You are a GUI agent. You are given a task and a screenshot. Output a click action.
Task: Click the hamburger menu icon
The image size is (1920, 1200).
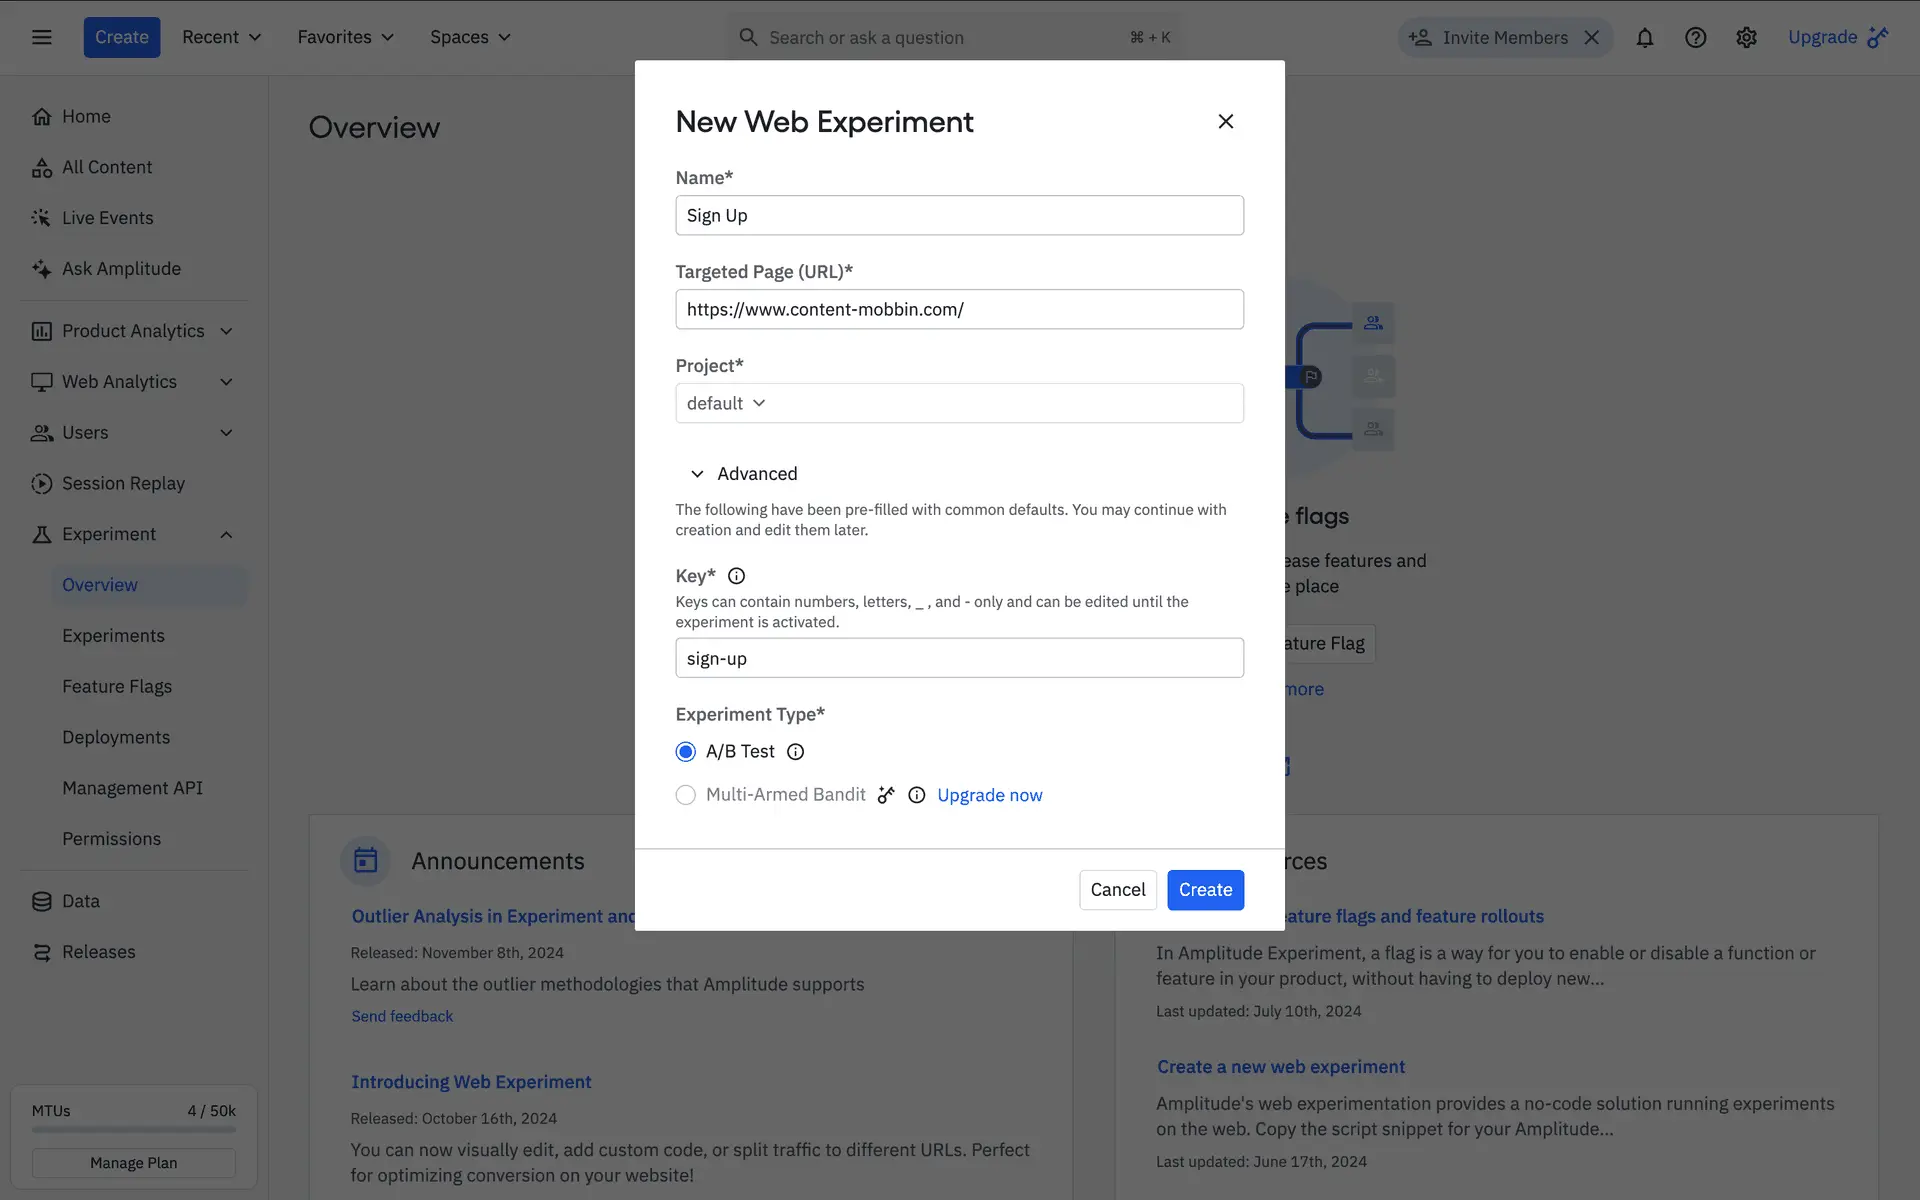(x=41, y=38)
